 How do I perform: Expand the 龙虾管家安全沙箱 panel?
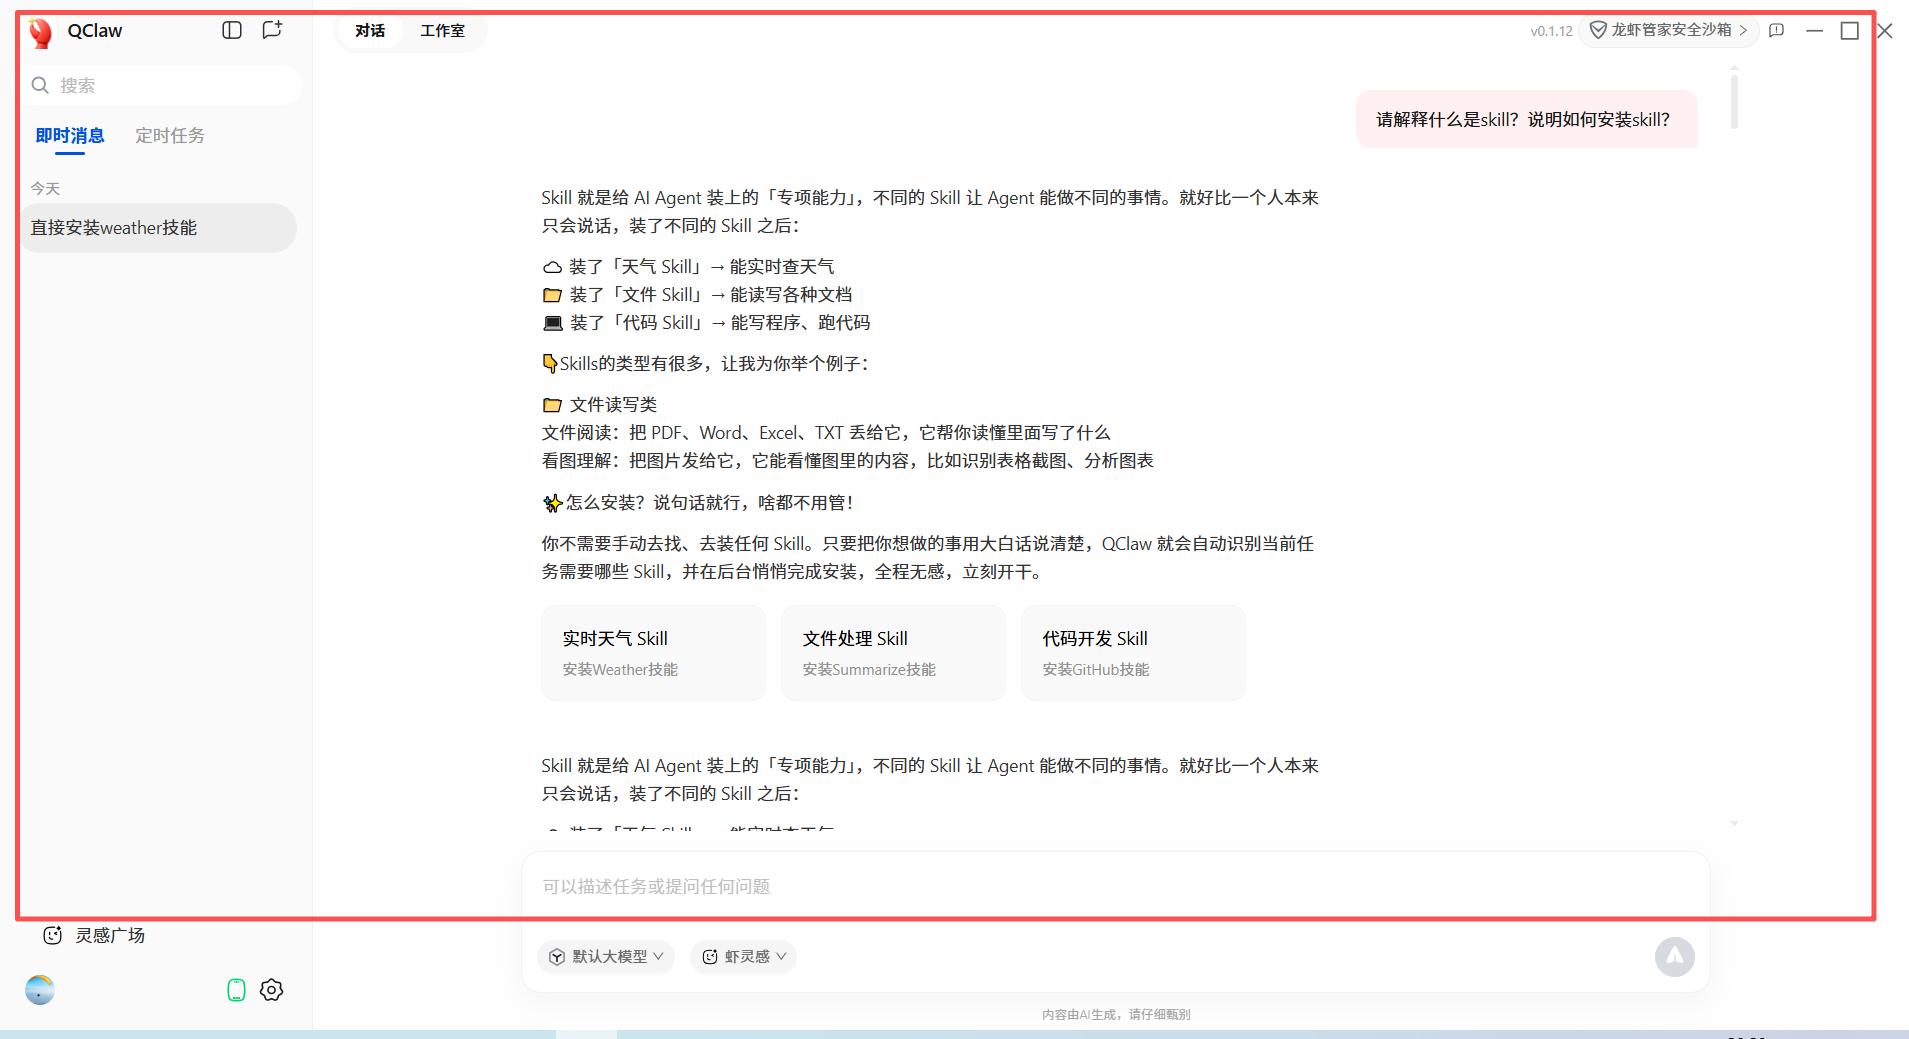coord(1669,30)
